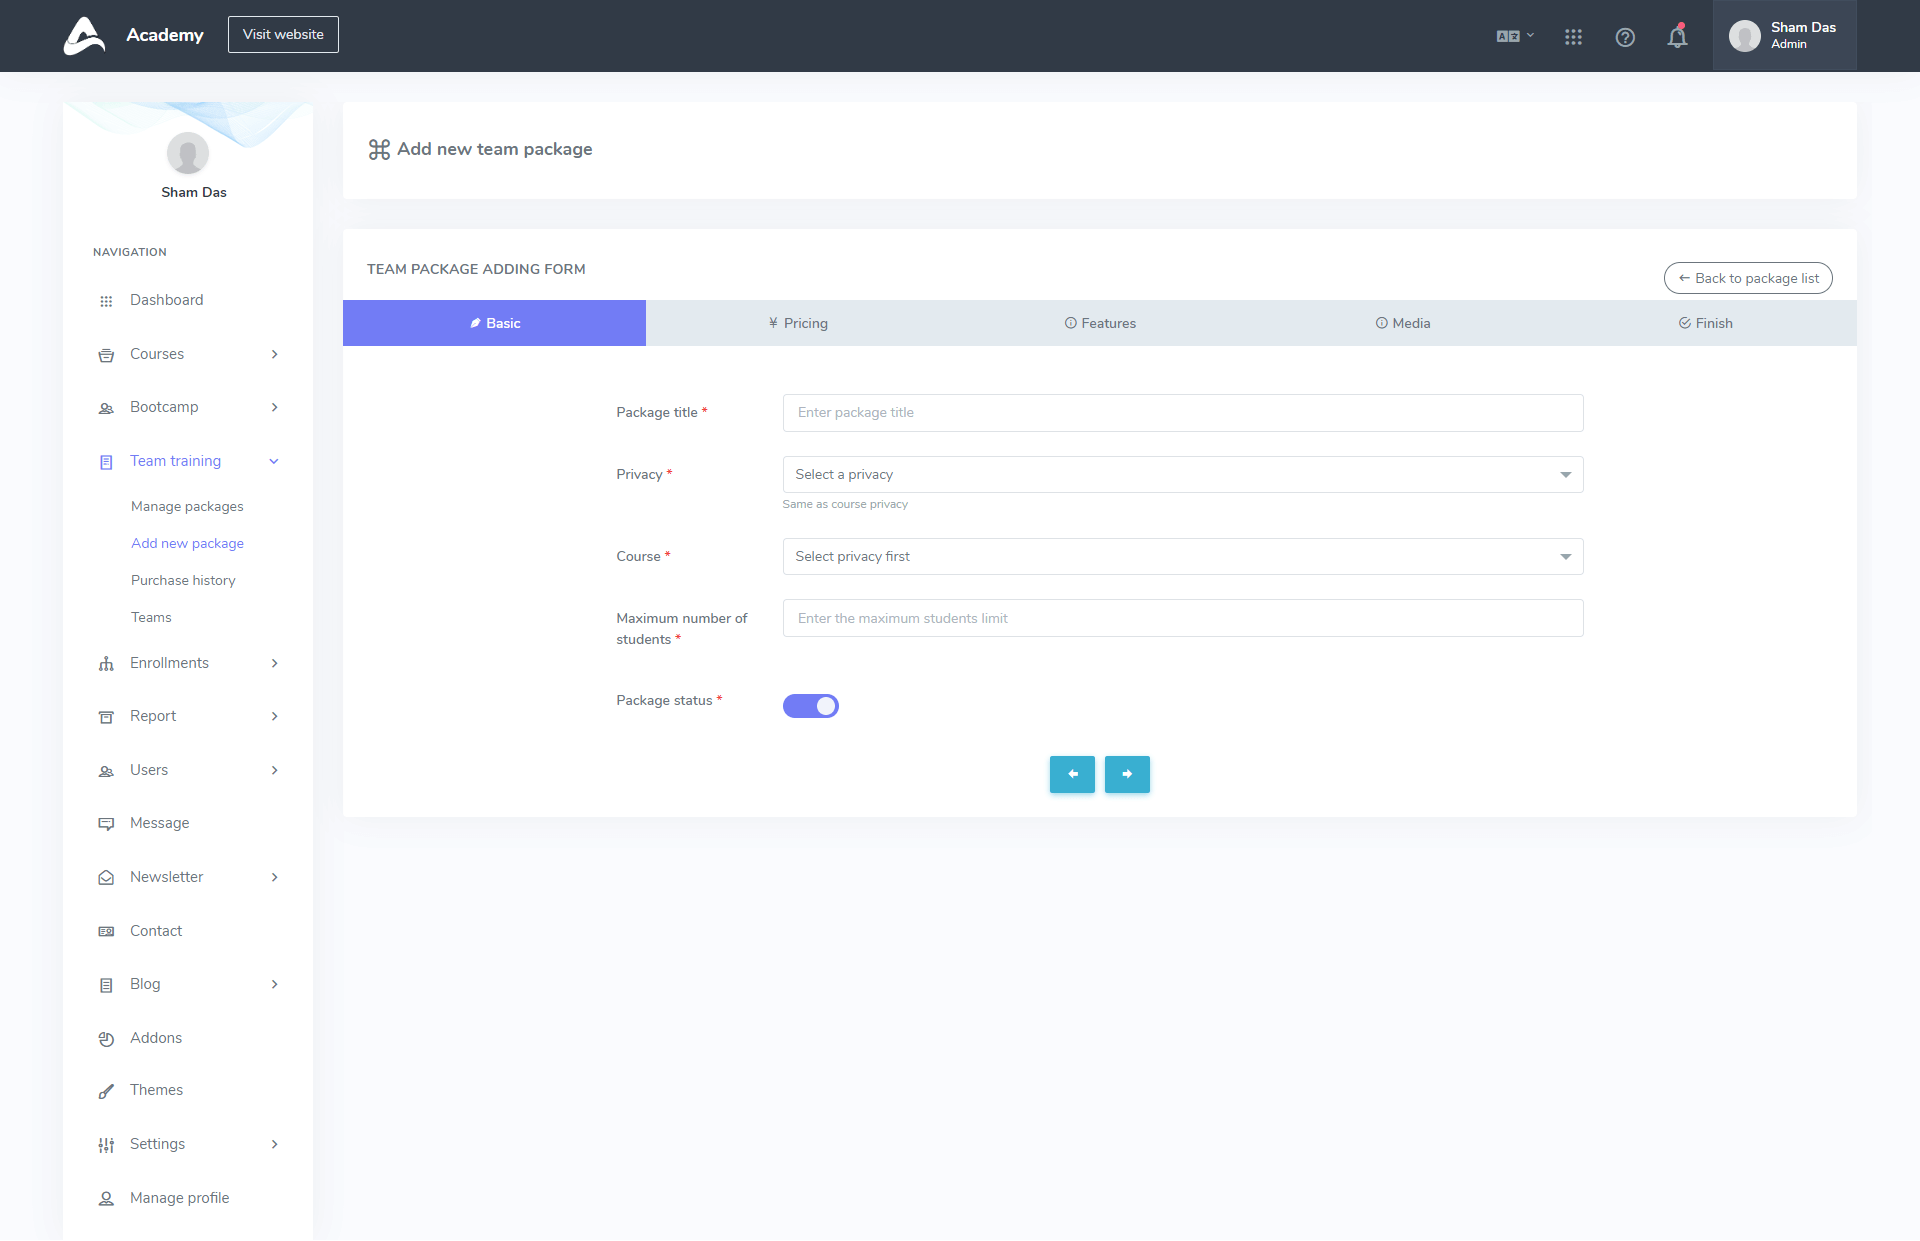Open Manage packages in sidebar
The width and height of the screenshot is (1920, 1241).
click(187, 506)
